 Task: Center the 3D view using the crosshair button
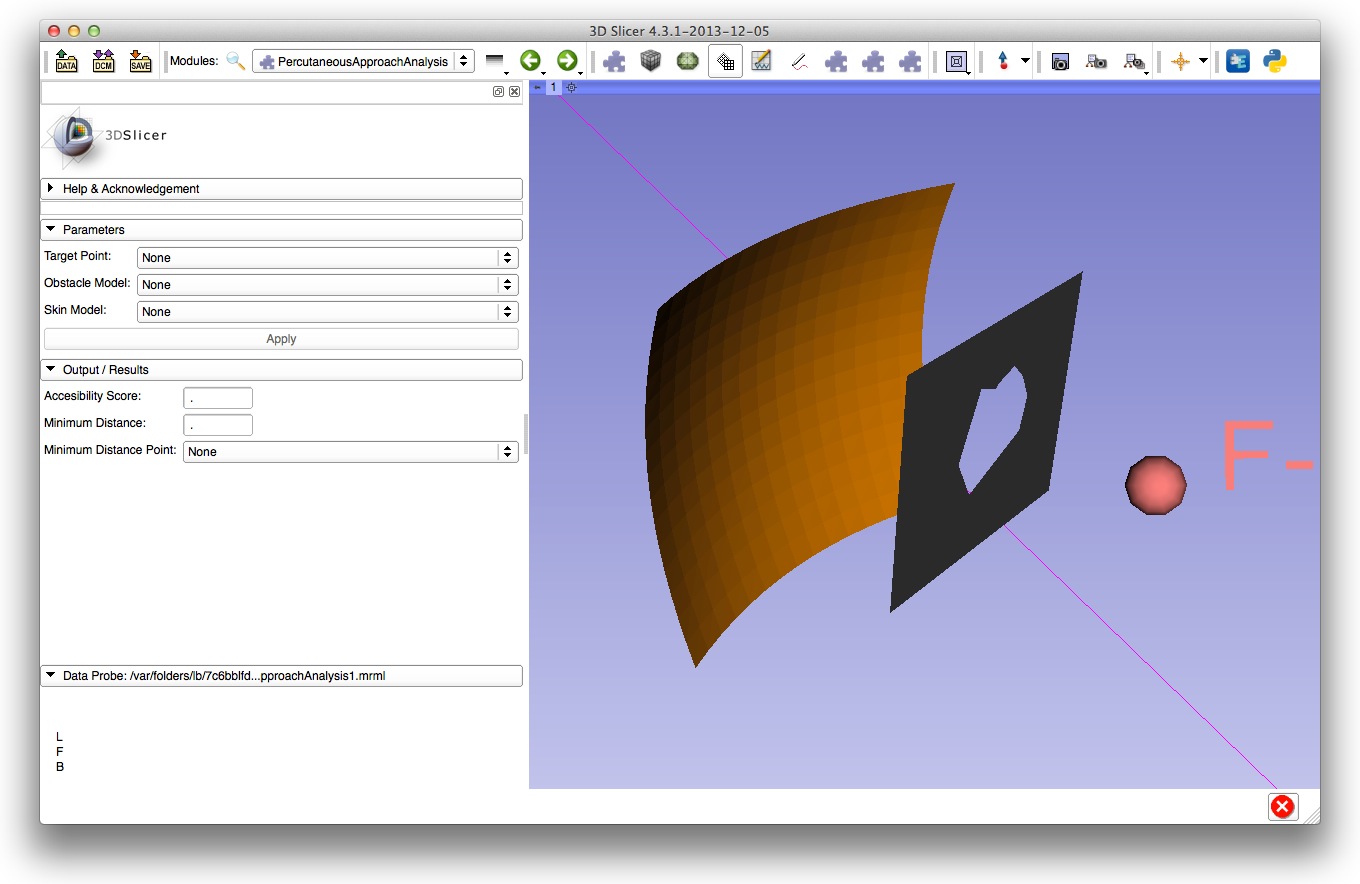tap(571, 88)
